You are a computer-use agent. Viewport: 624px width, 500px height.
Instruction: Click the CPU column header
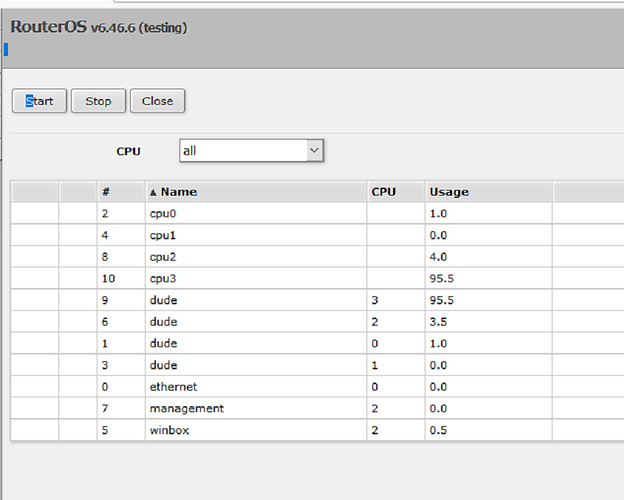(384, 192)
